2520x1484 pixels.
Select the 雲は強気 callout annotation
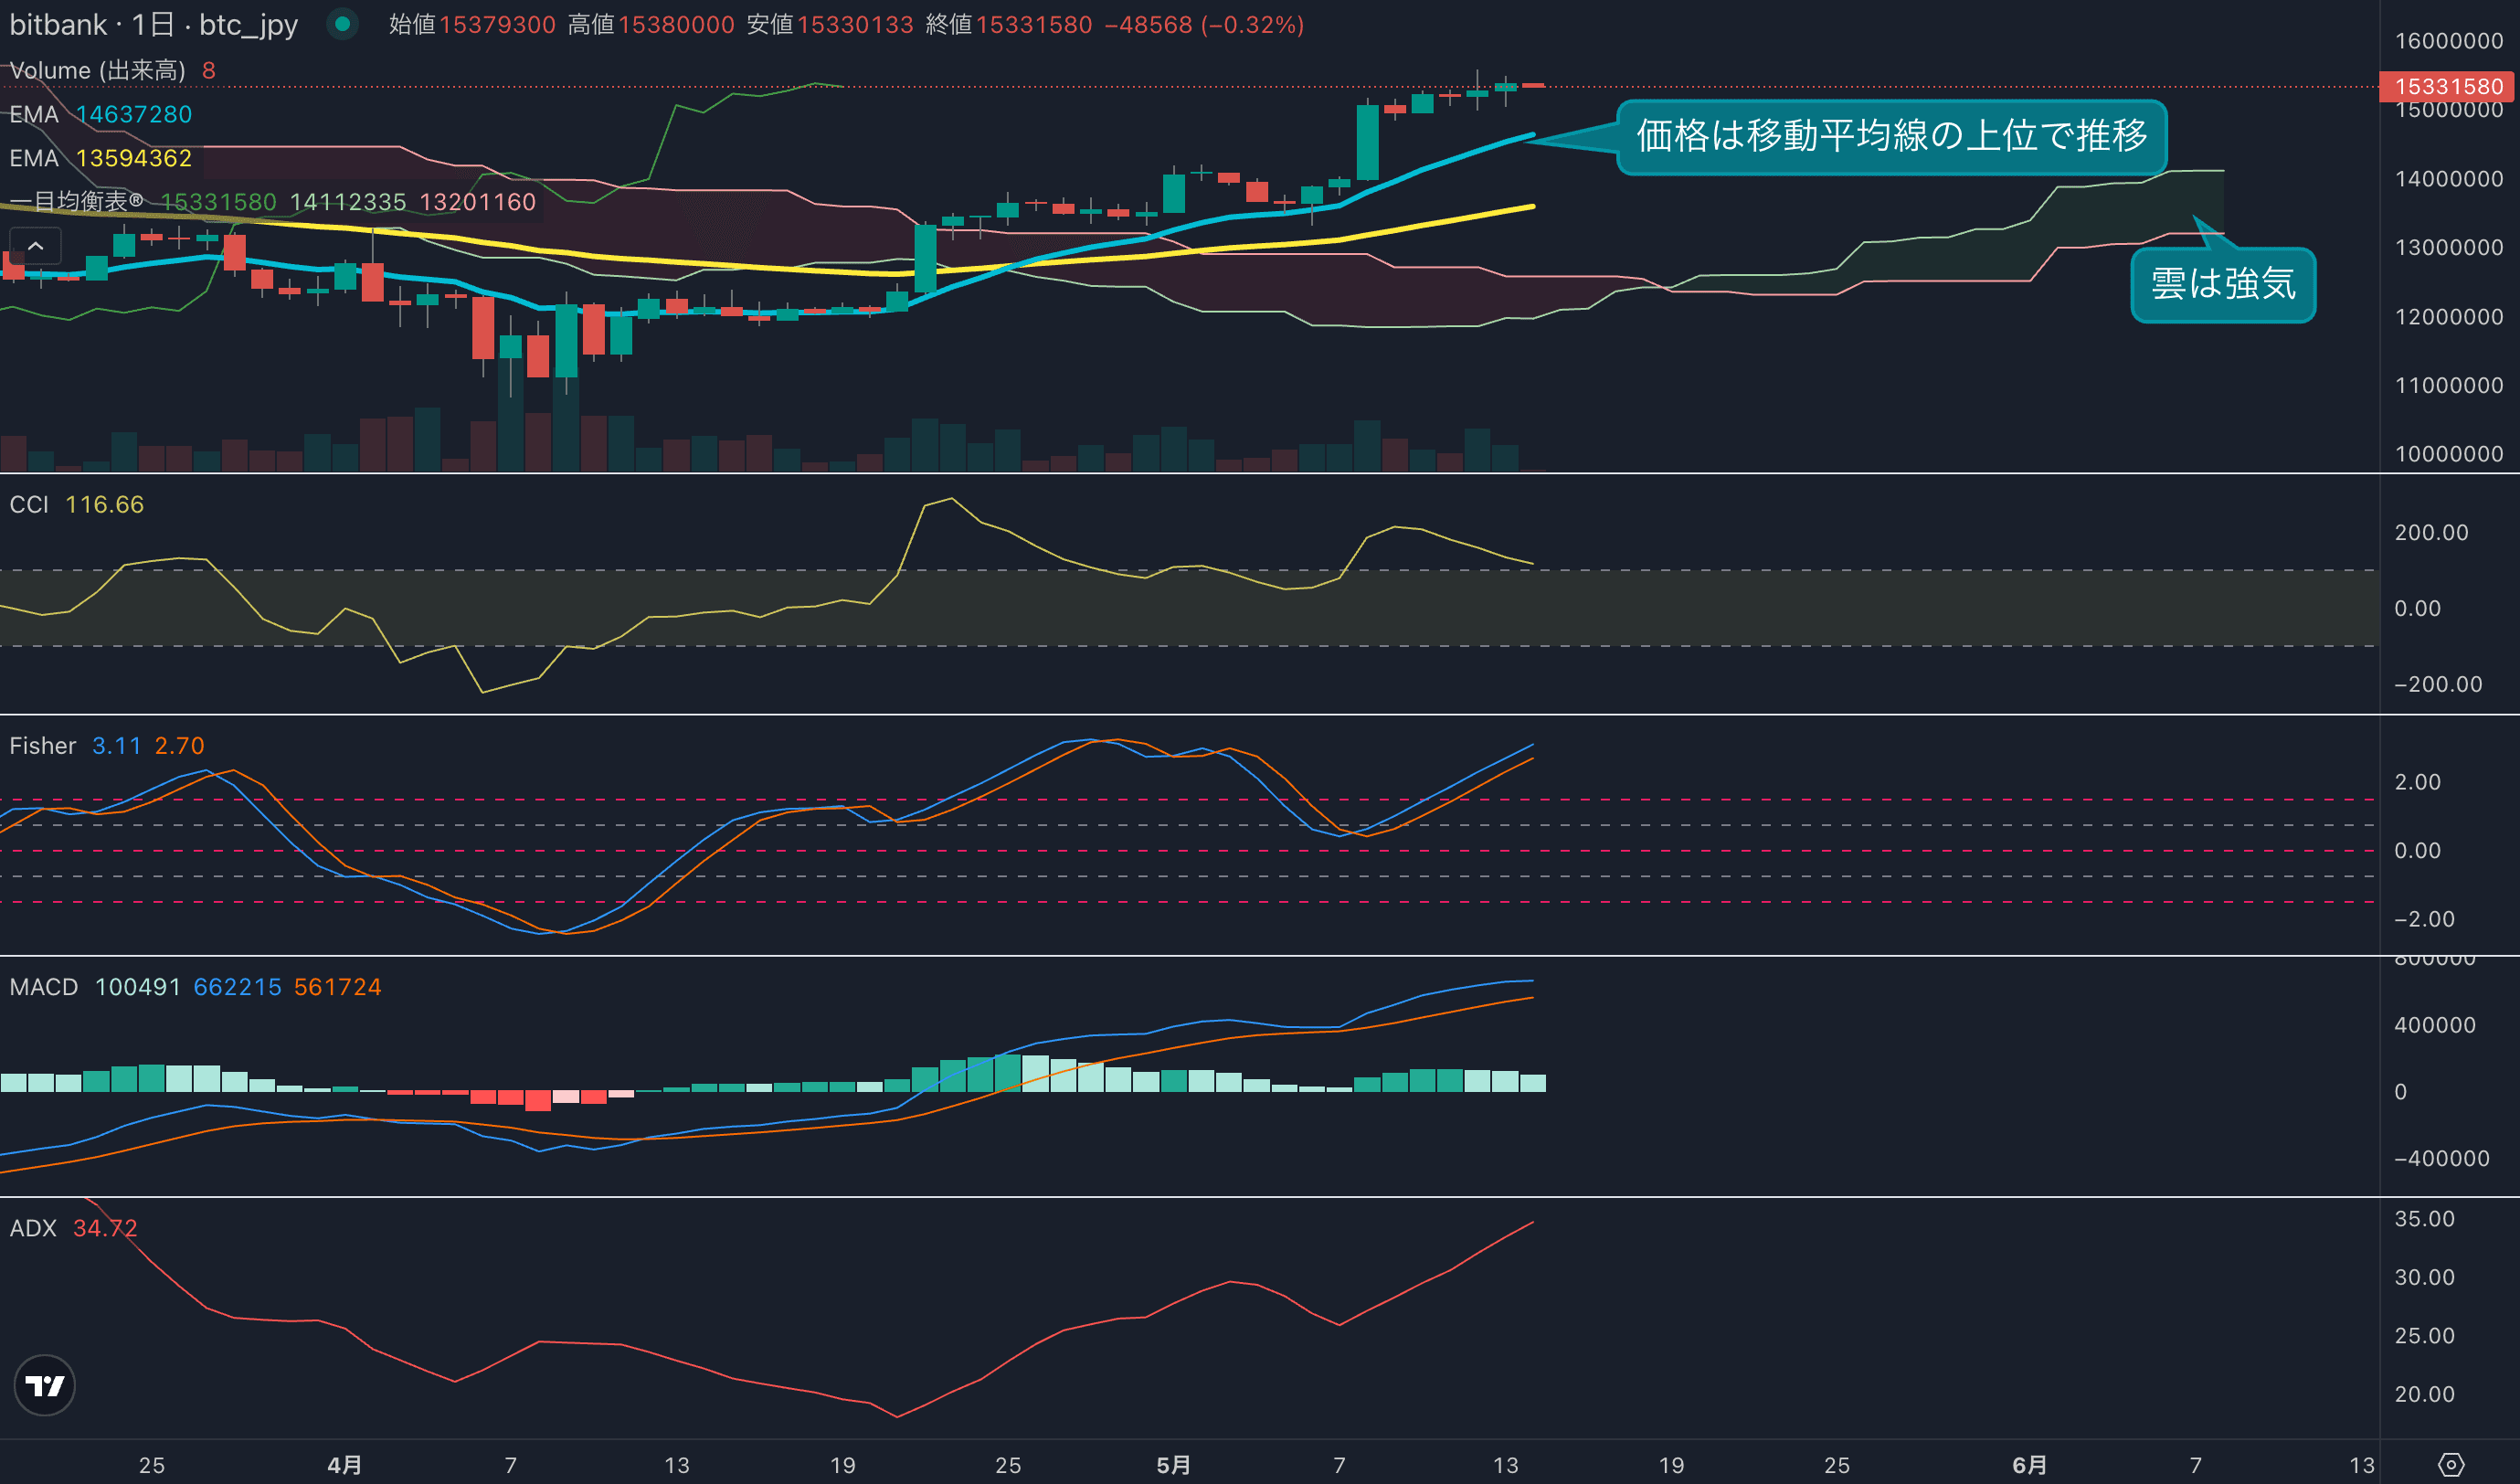(x=2222, y=284)
